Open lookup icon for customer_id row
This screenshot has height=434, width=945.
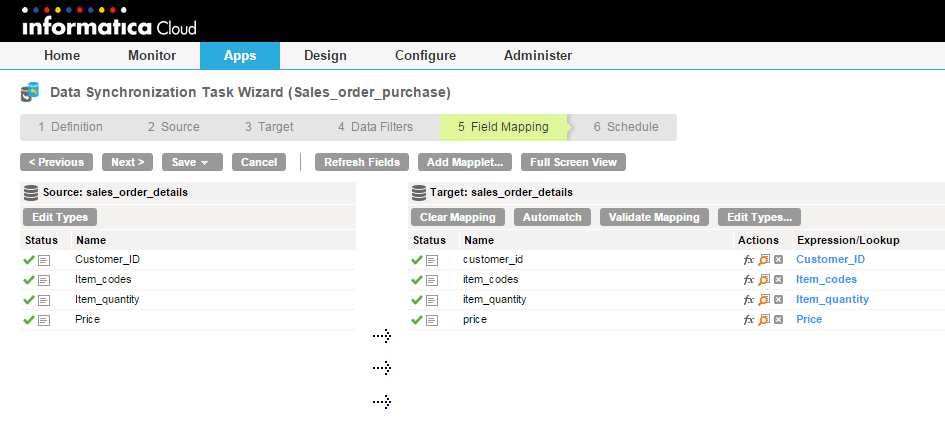[x=764, y=260]
